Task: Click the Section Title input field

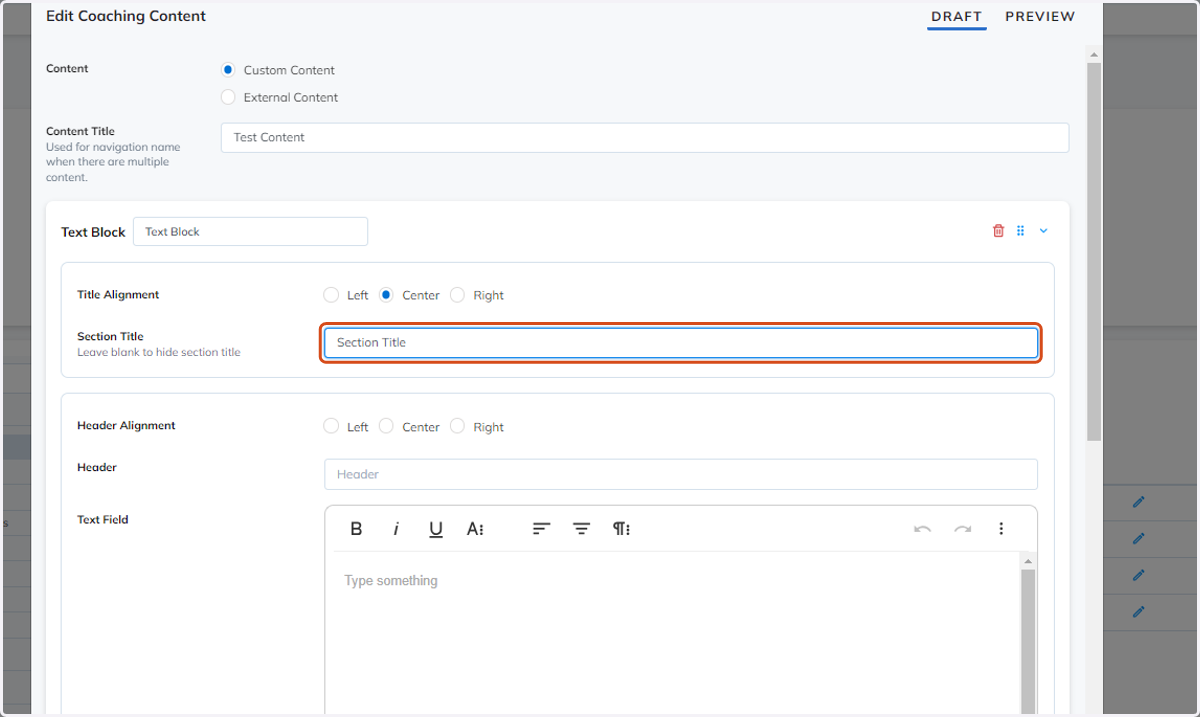Action: pos(681,343)
